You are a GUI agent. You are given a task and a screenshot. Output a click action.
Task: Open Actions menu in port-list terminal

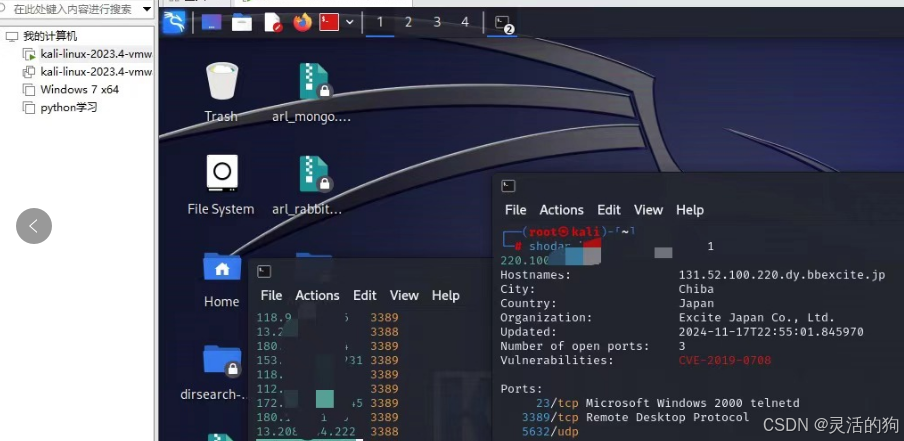[x=317, y=295]
